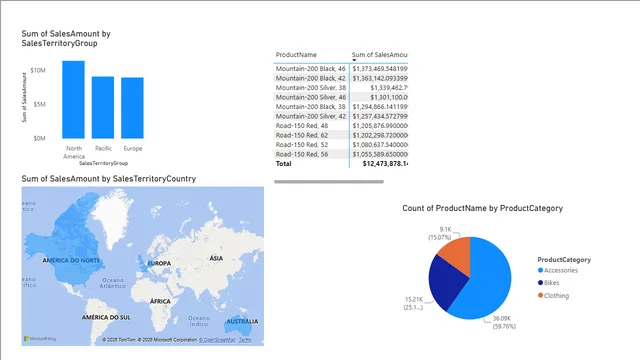Select row Mountain-200 Black, 46
640x360 pixels.
coord(341,69)
